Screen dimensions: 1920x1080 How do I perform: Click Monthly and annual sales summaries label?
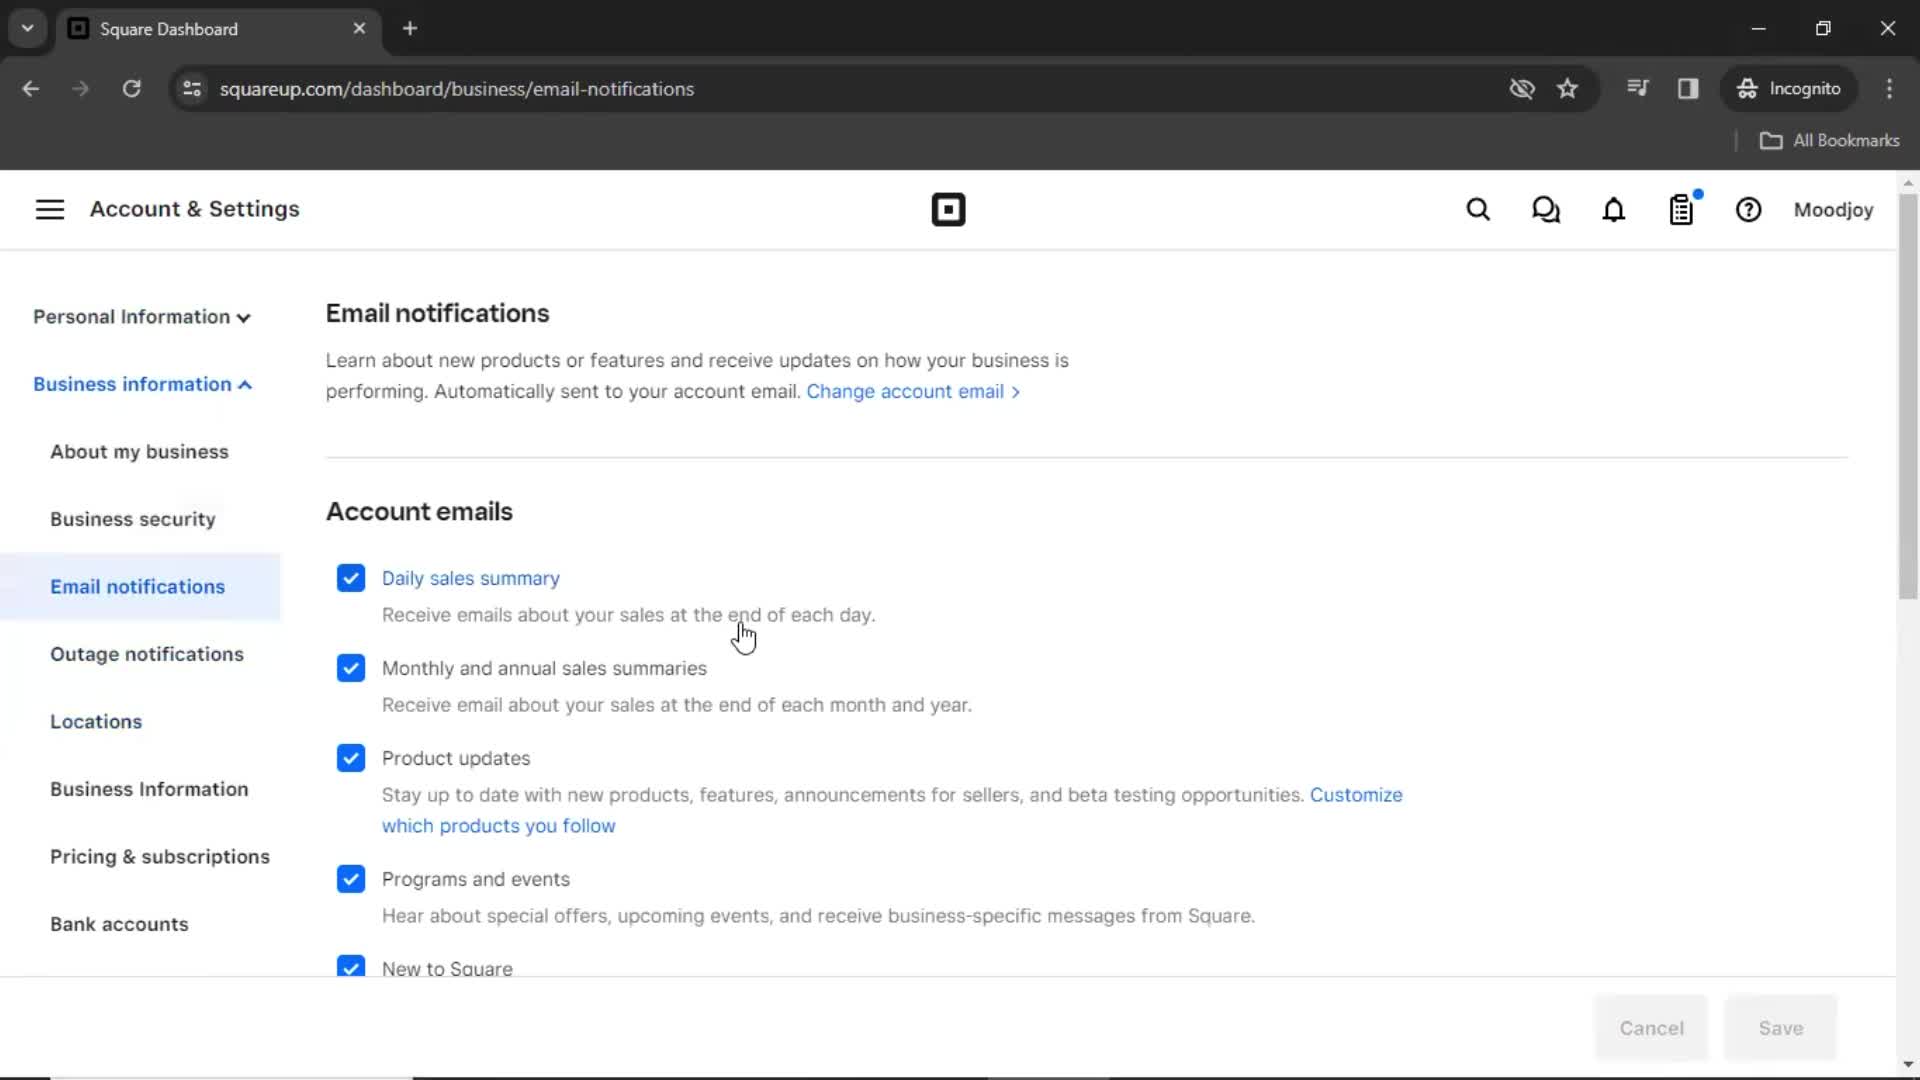pos(544,668)
